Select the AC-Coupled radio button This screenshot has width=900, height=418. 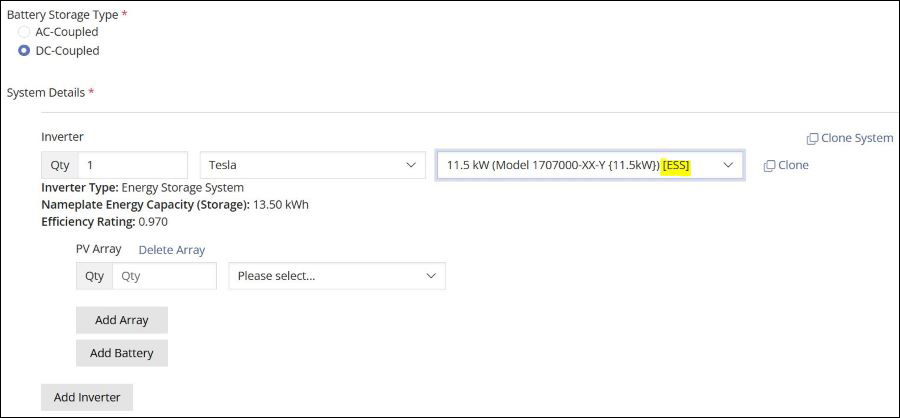(x=24, y=32)
